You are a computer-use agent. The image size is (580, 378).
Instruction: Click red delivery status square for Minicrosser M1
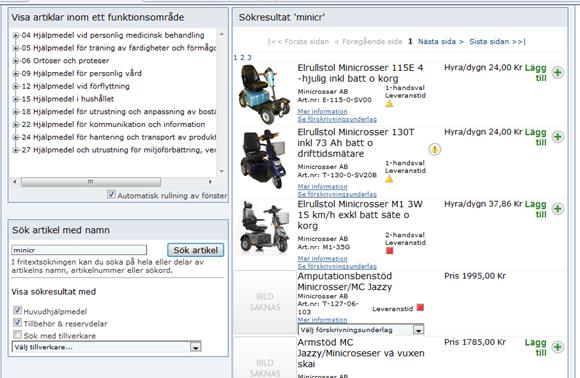pos(390,251)
